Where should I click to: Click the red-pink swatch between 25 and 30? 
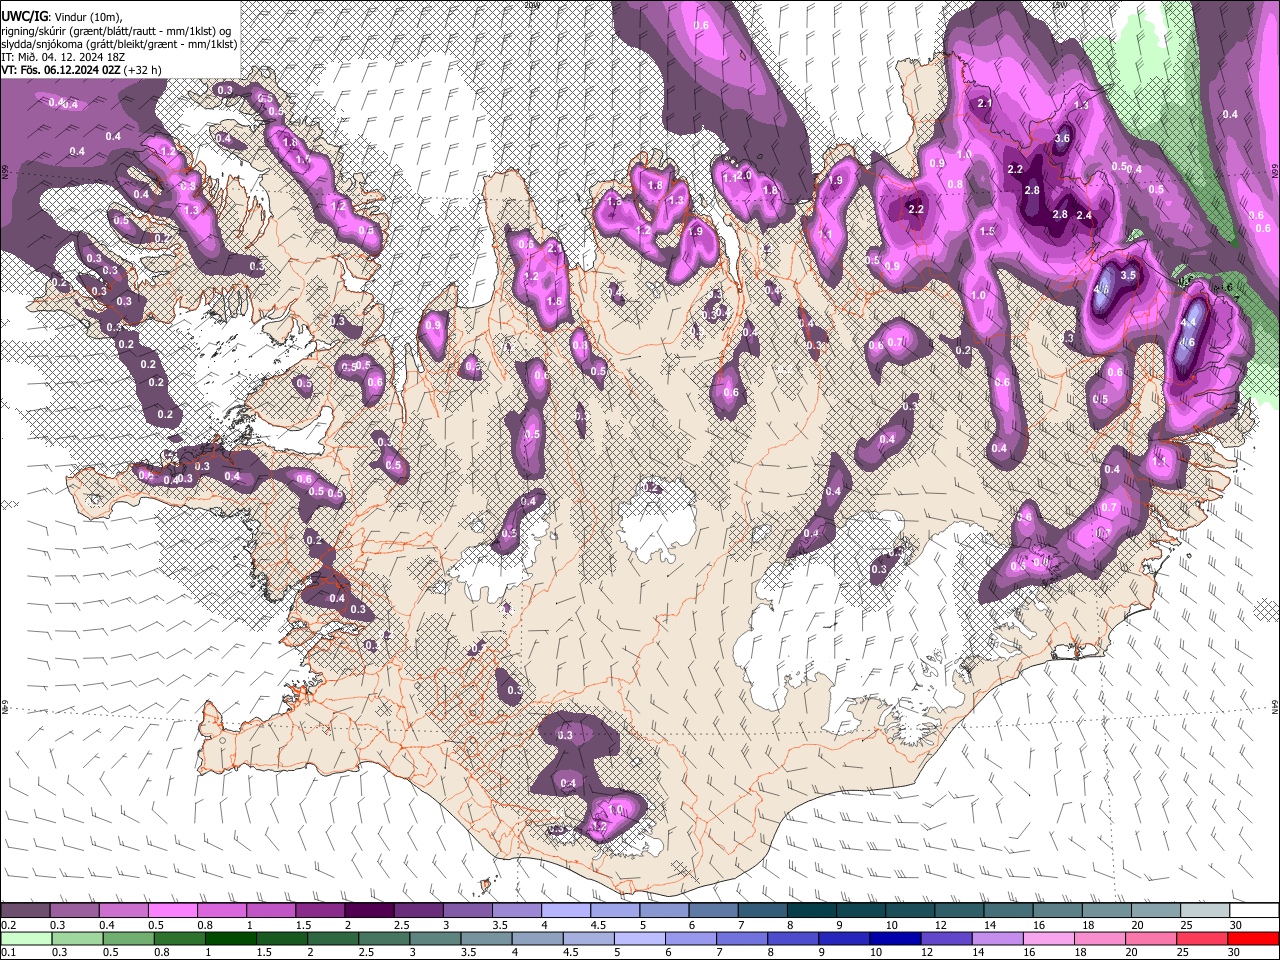1202,939
